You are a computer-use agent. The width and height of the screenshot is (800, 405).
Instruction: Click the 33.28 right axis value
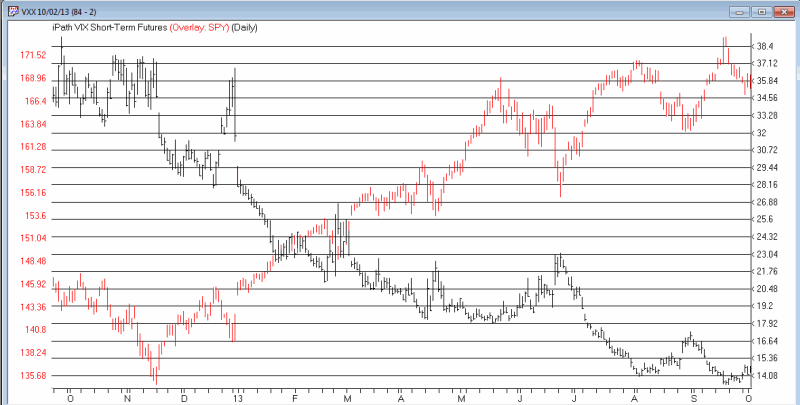tap(767, 115)
